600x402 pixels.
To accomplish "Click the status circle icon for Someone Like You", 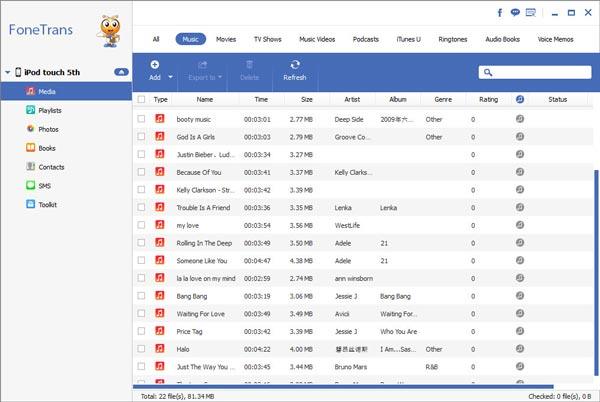I will pos(520,260).
